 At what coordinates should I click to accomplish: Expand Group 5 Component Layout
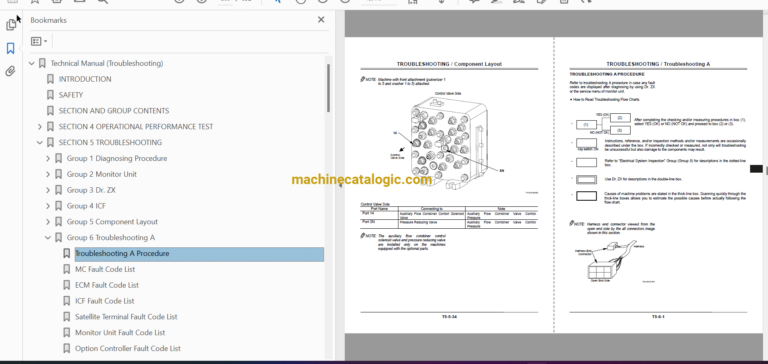[48, 221]
